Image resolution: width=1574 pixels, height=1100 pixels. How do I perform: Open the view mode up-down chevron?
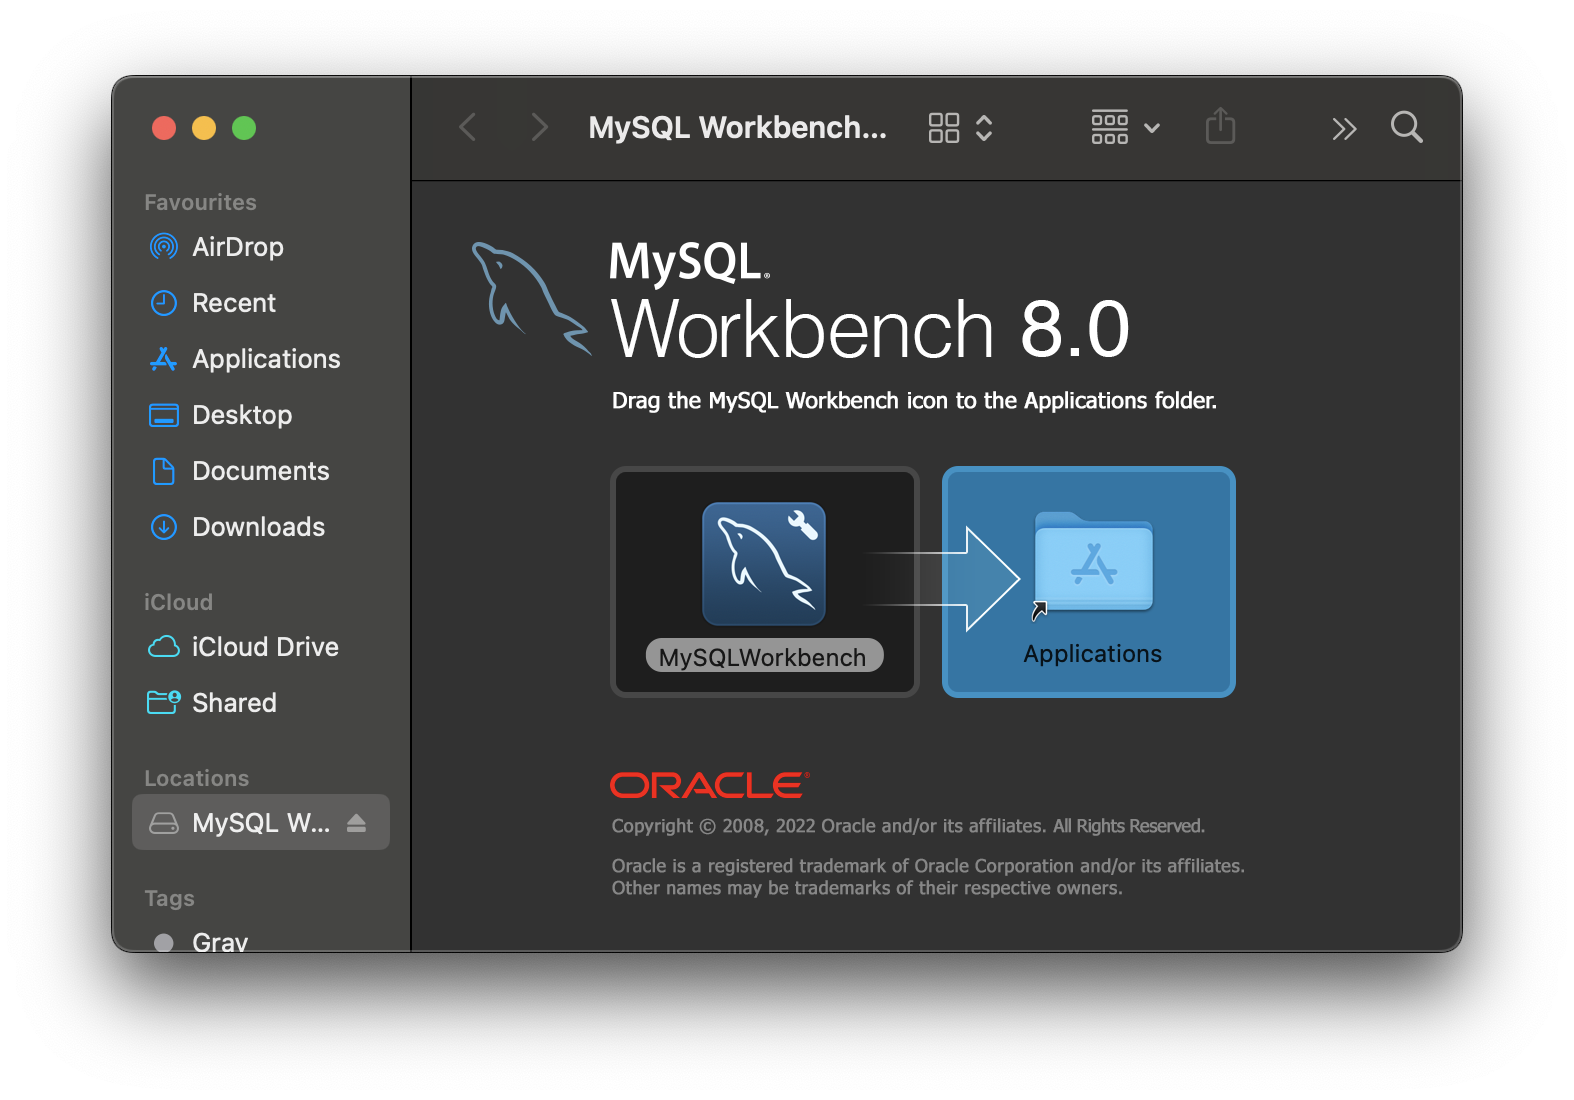(x=984, y=128)
